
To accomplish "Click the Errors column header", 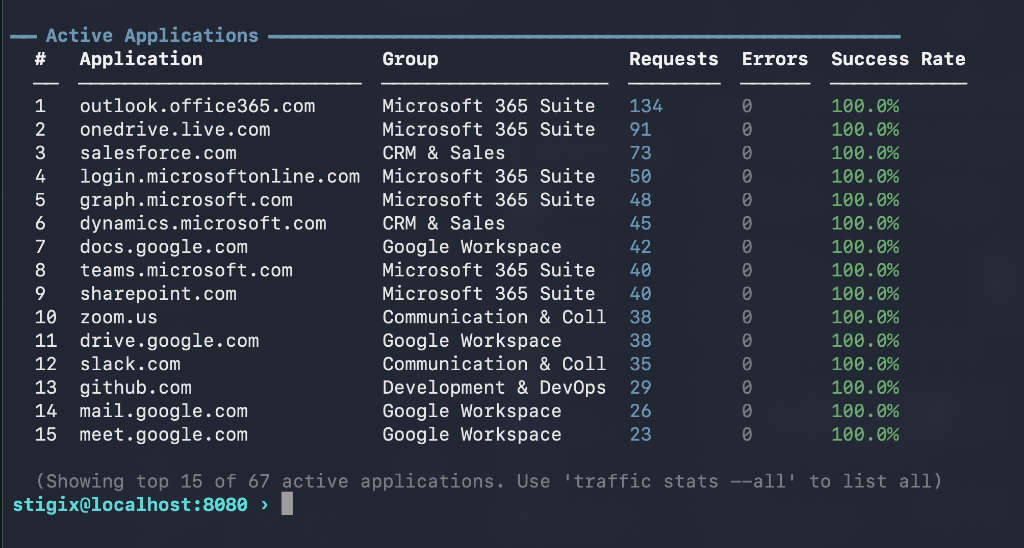I will 775,59.
